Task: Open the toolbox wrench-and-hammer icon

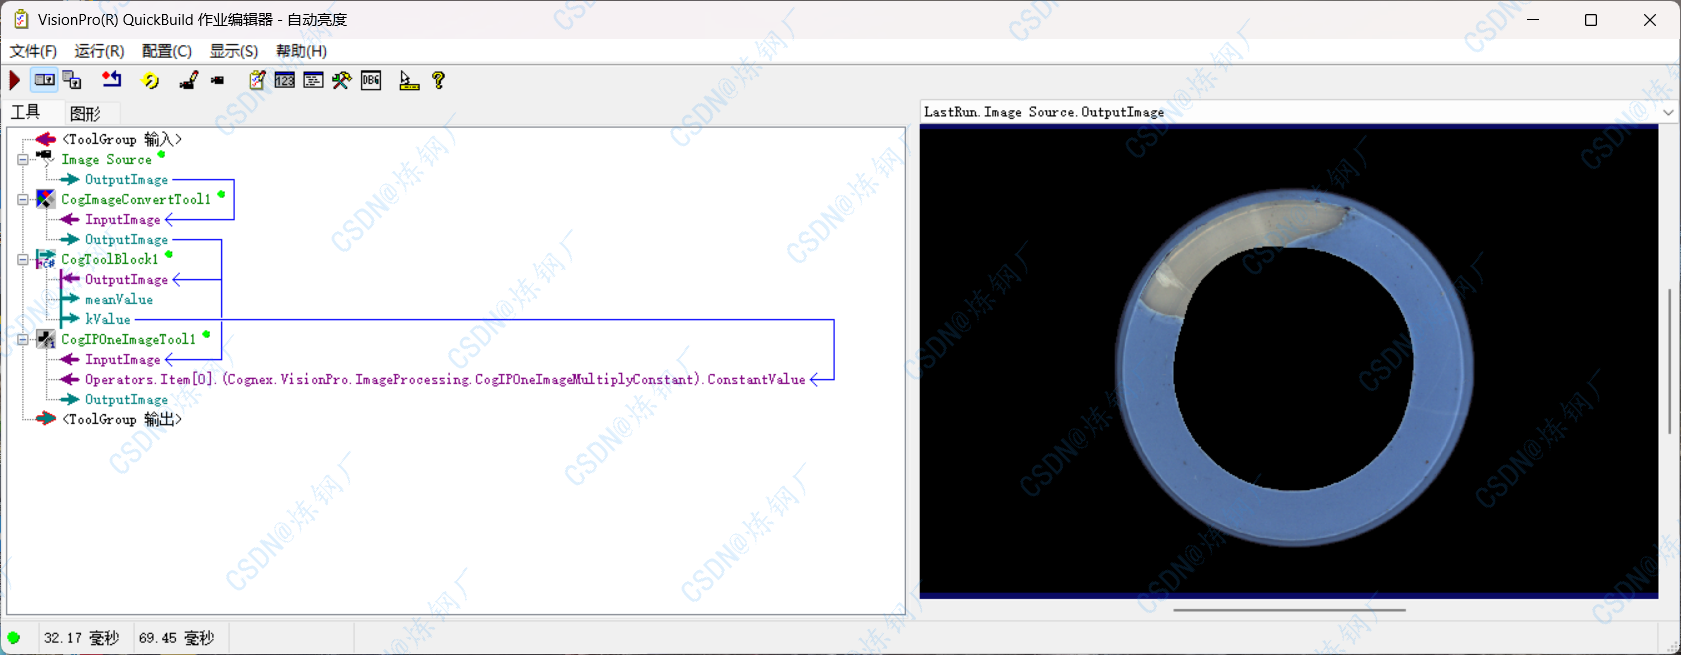Action: point(342,80)
